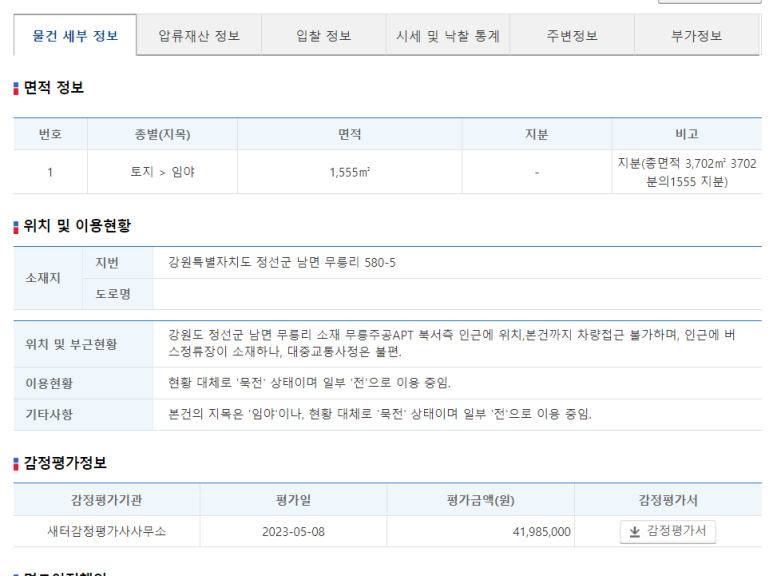The width and height of the screenshot is (773, 576).
Task: Click the 평가금액(원) column header
Action: tap(481, 500)
